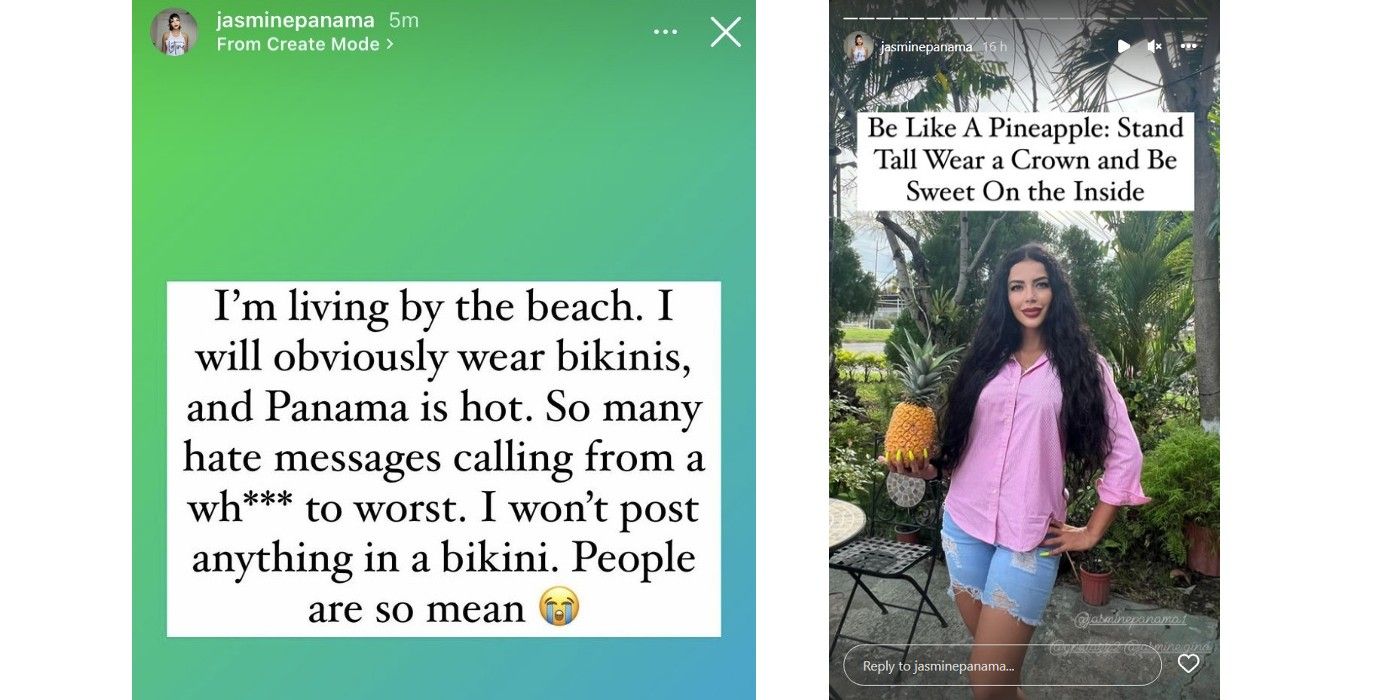Tap the bikini message text box
This screenshot has width=1400, height=700.
[443, 459]
